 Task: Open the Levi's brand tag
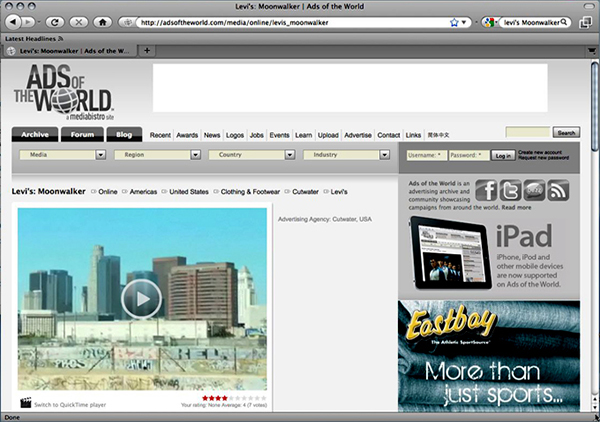pyautogui.click(x=339, y=192)
